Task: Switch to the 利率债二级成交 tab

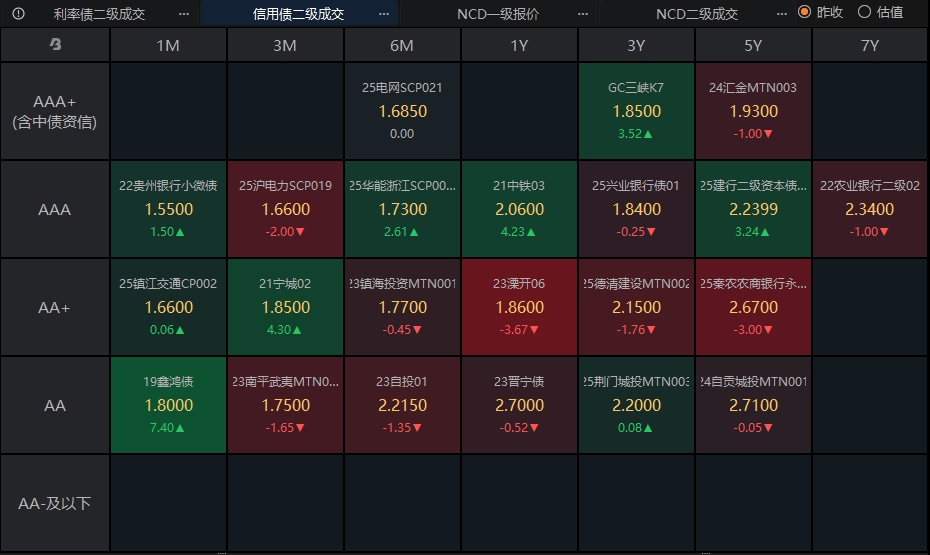Action: point(99,14)
